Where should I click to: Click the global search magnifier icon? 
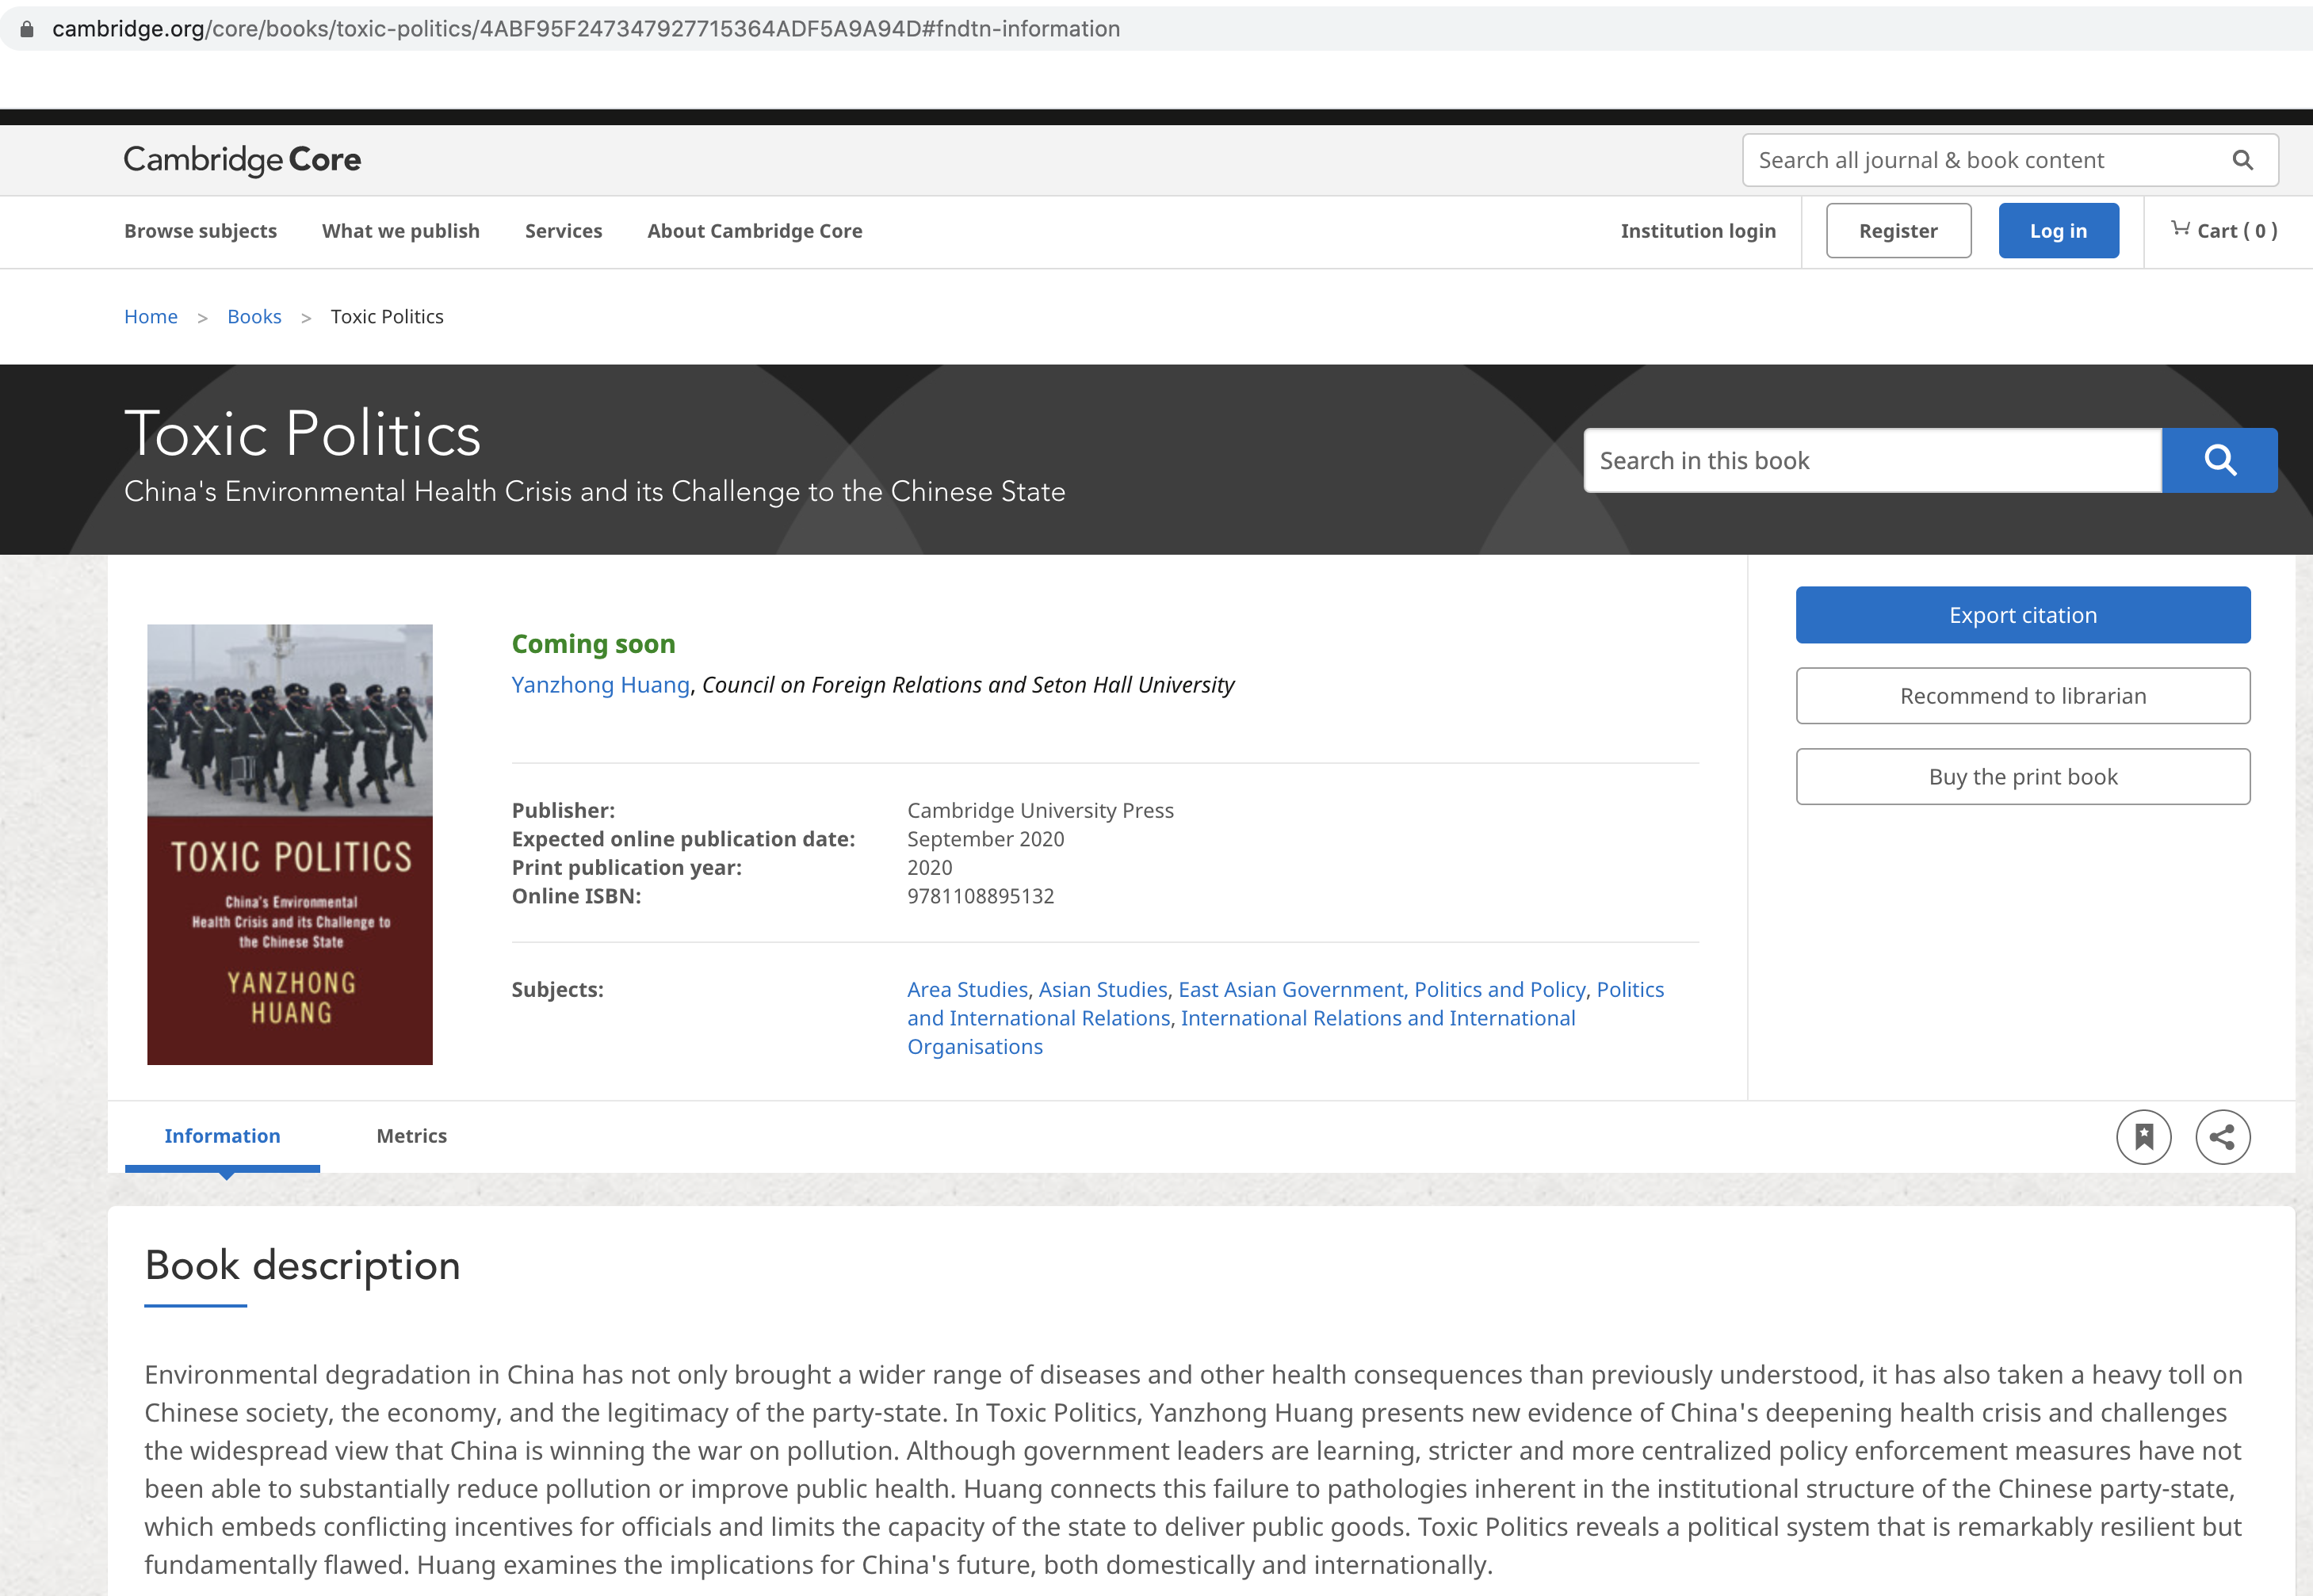pyautogui.click(x=2242, y=160)
